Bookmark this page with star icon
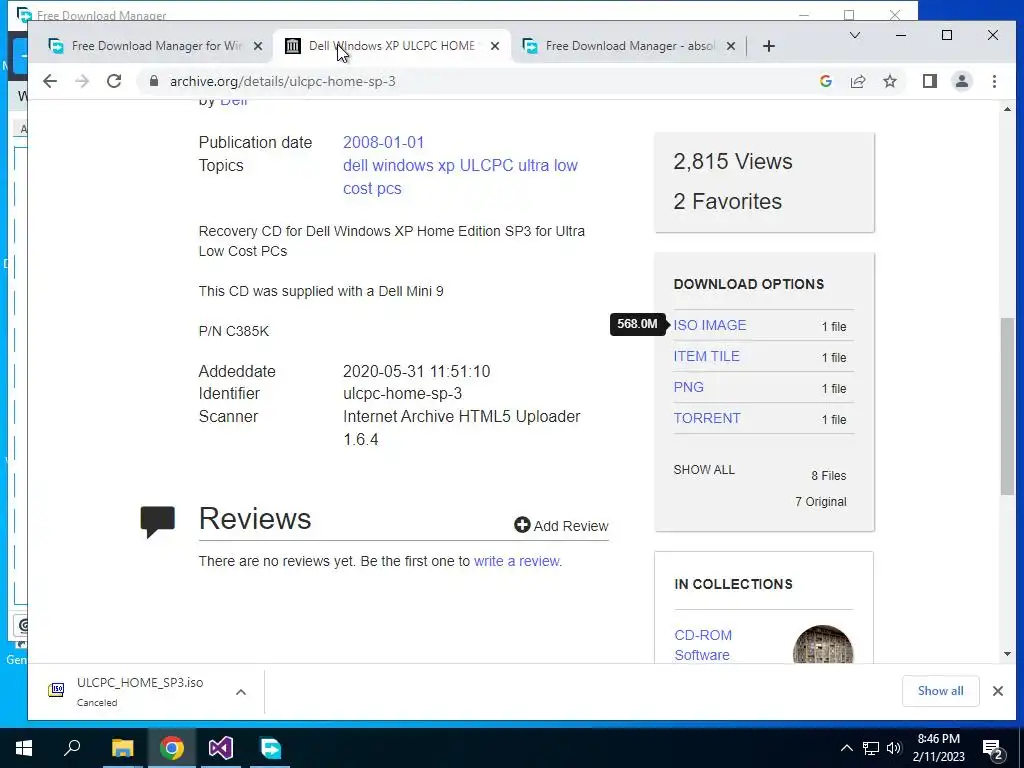The width and height of the screenshot is (1024, 768). 889,81
